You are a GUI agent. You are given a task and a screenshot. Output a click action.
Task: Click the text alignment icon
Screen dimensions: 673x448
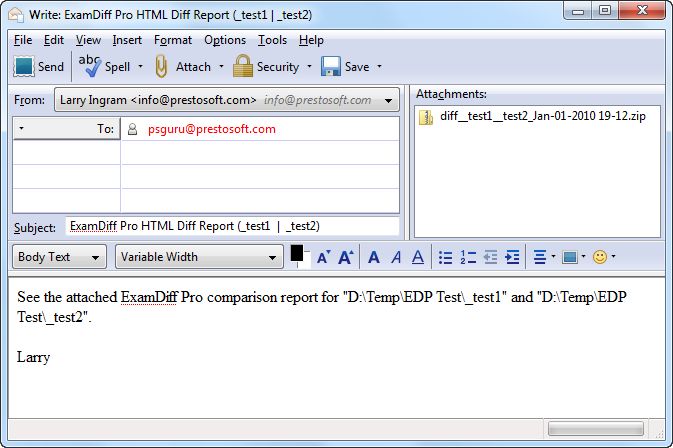[x=540, y=257]
